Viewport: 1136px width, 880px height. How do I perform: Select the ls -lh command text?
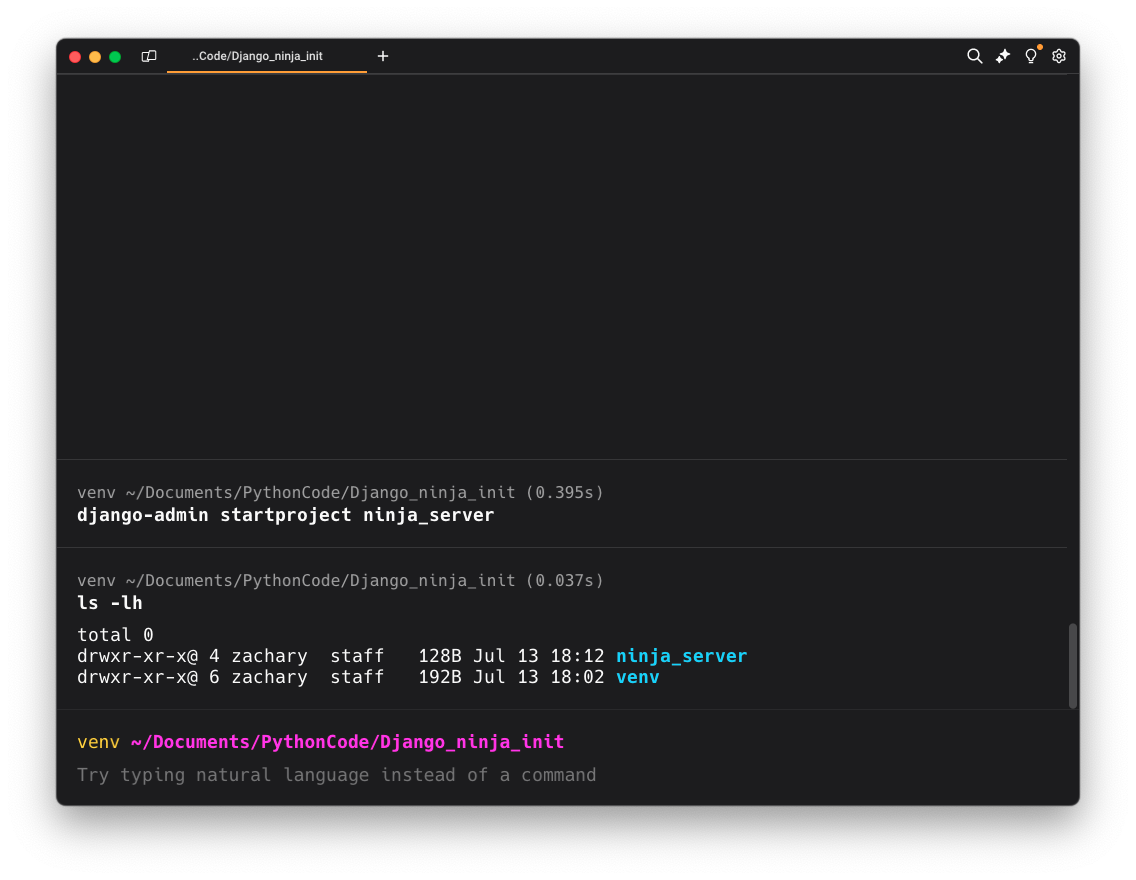(109, 604)
